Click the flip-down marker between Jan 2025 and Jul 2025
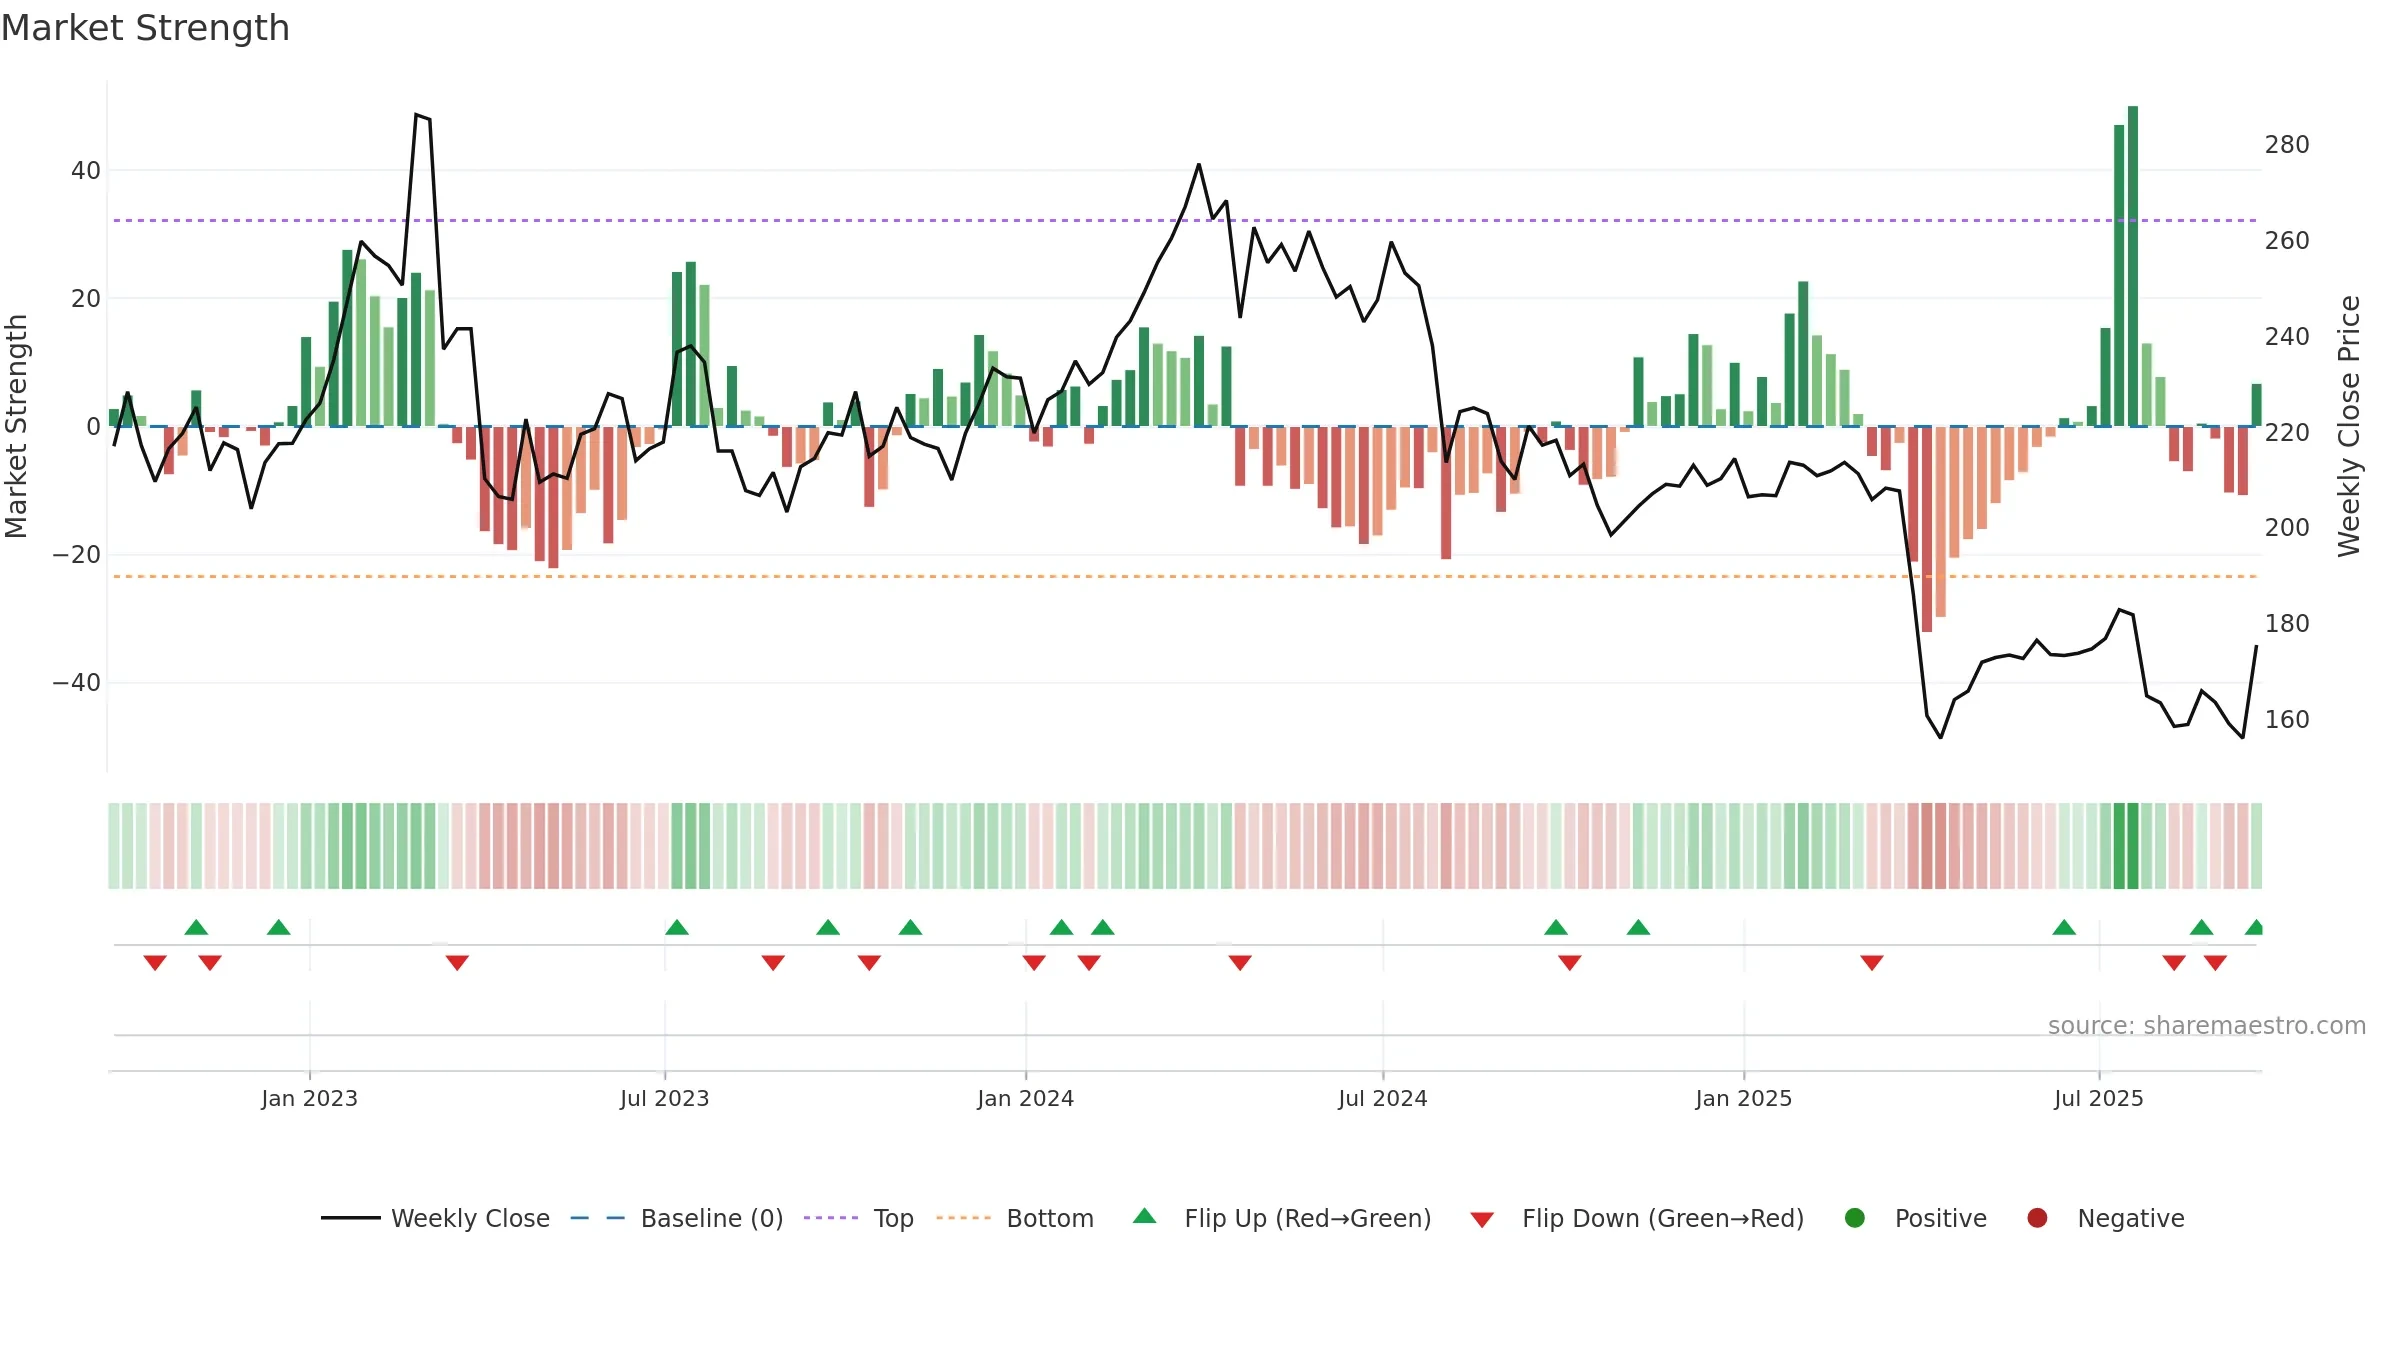The image size is (2400, 1350). [x=1872, y=963]
